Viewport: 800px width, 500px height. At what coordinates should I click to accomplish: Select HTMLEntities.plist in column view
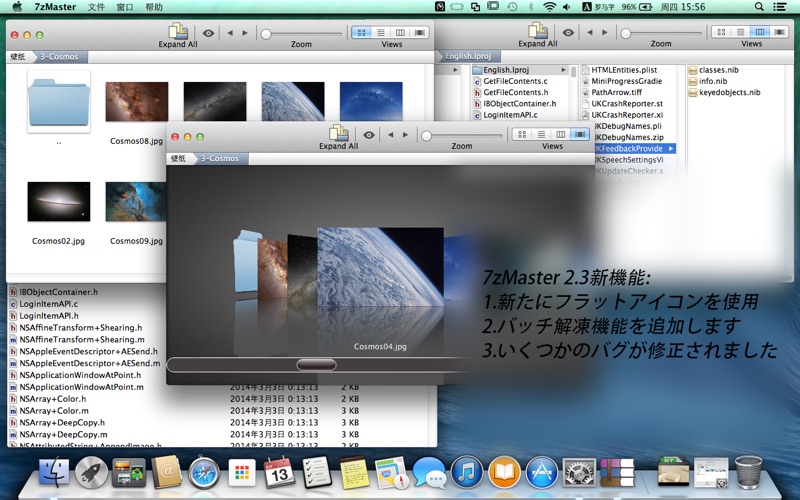coord(619,70)
